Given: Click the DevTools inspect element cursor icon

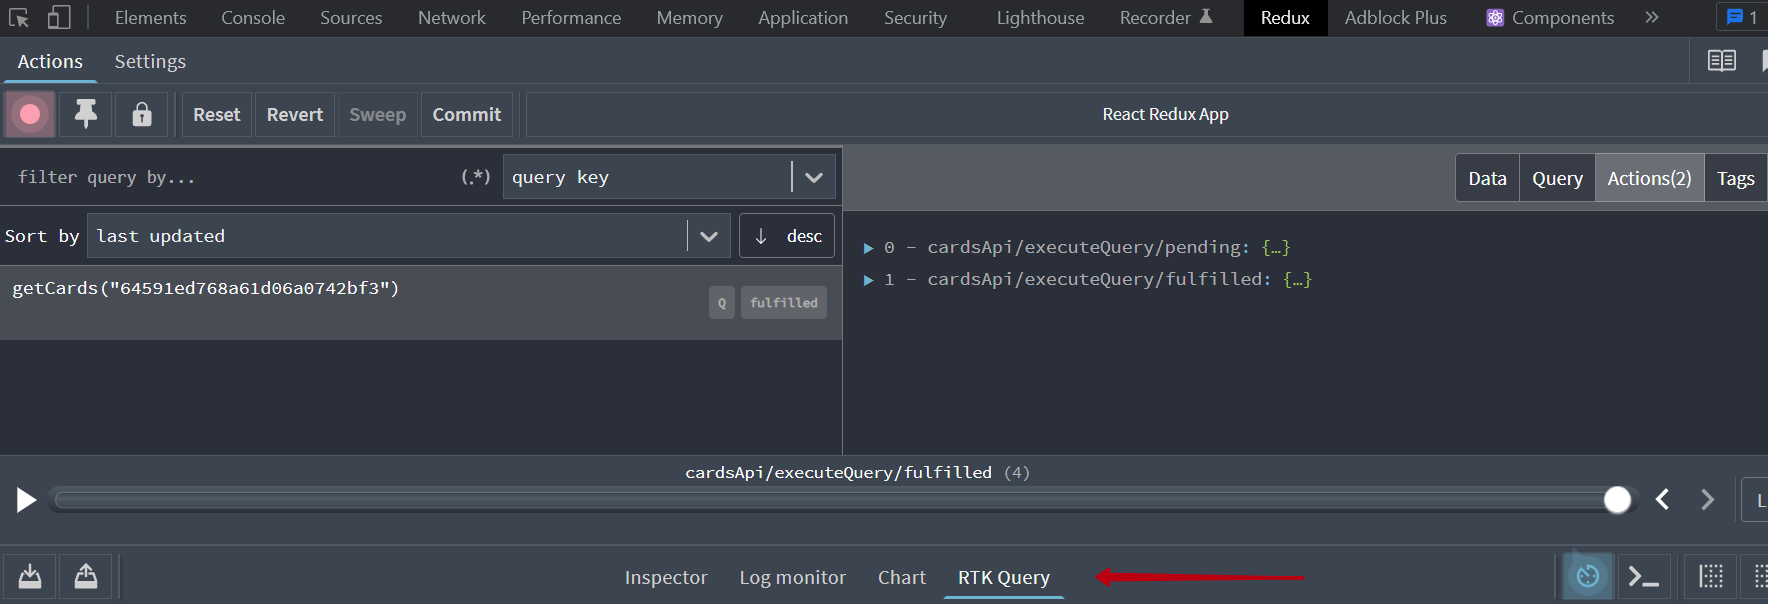Looking at the screenshot, I should click(19, 18).
